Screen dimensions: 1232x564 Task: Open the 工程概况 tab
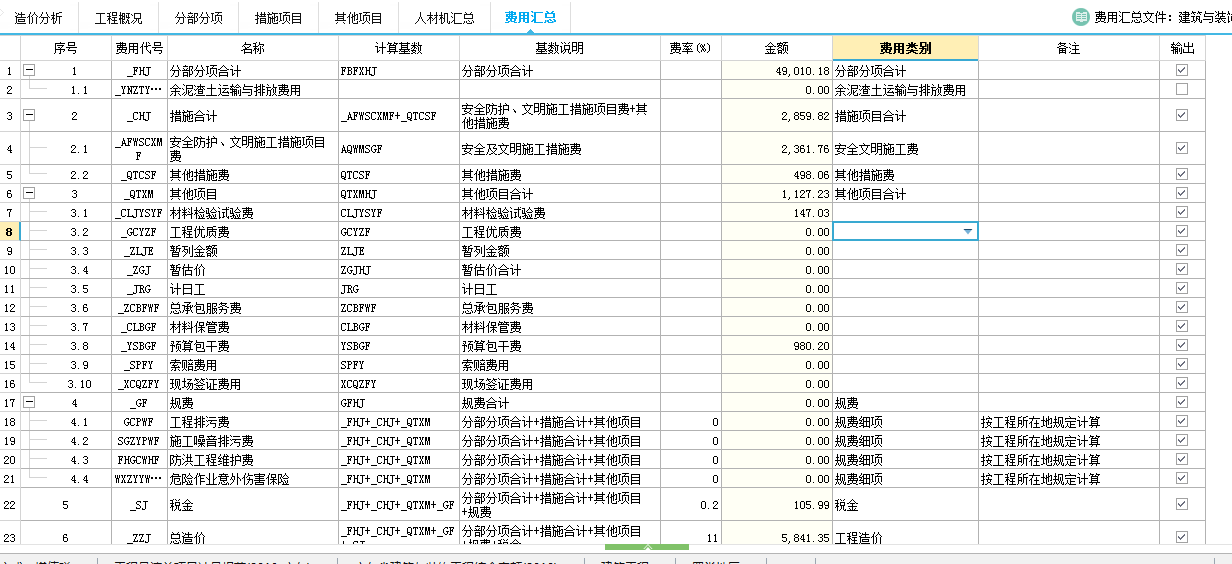pyautogui.click(x=118, y=18)
